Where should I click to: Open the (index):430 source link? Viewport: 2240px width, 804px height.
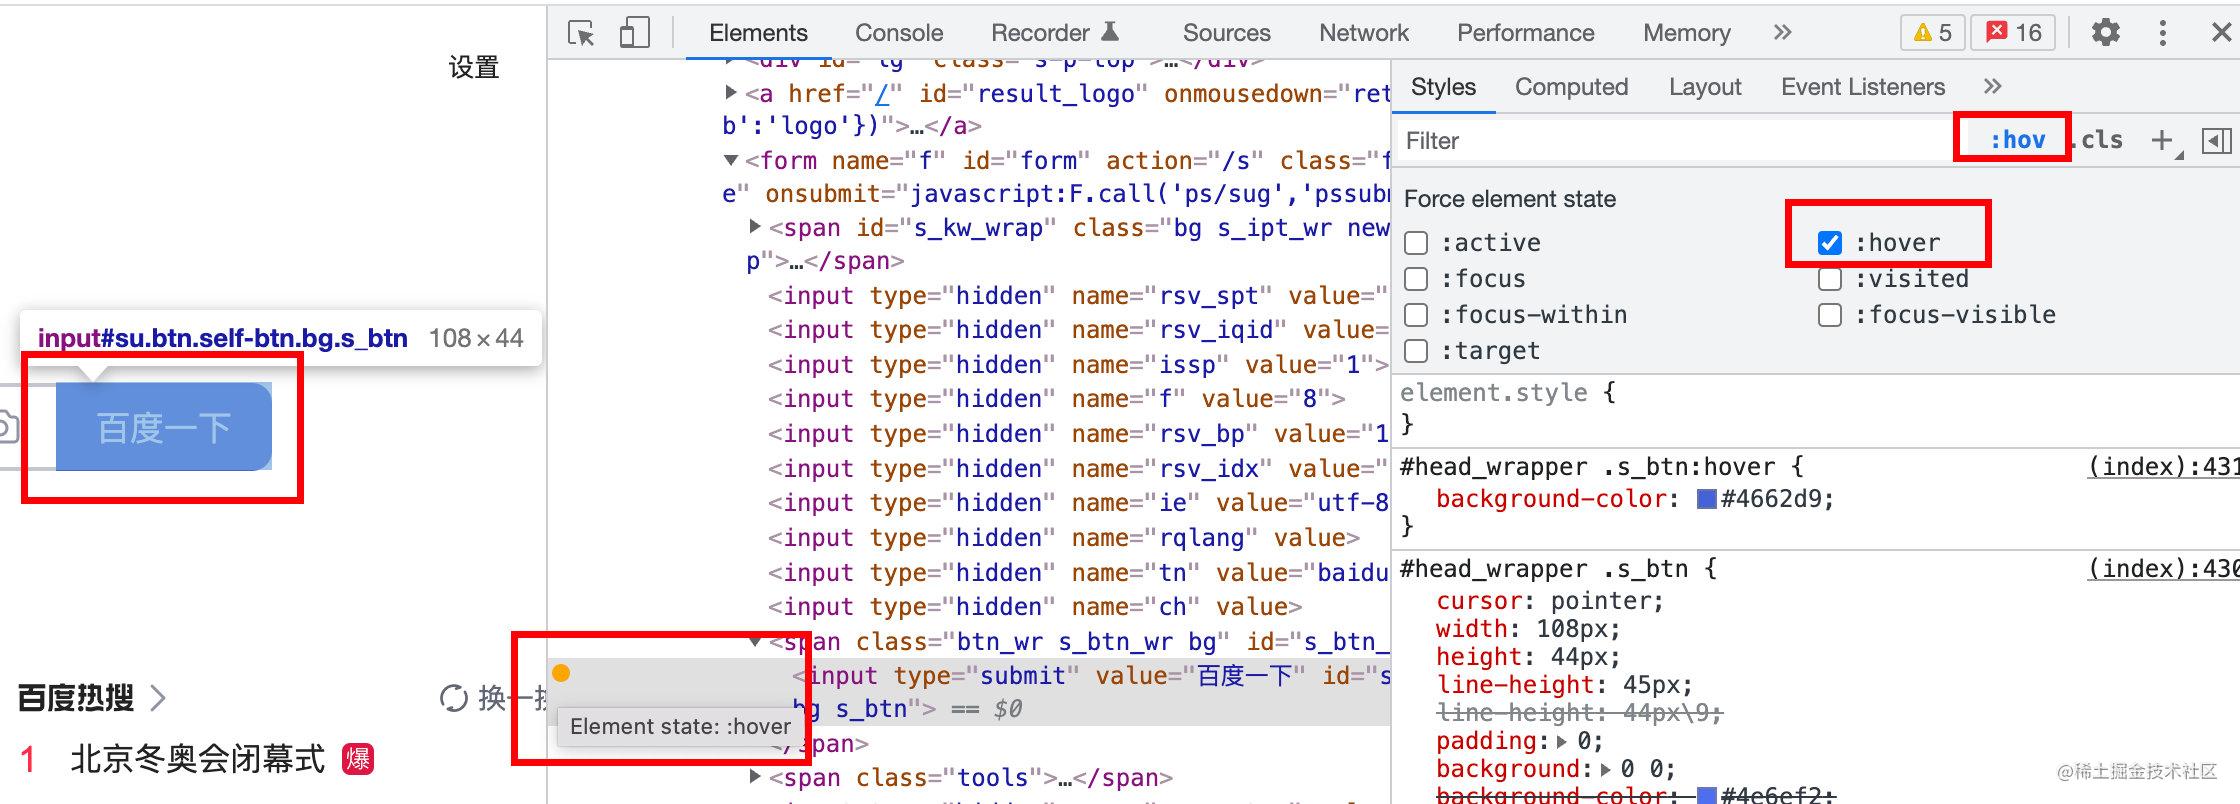coord(2164,569)
